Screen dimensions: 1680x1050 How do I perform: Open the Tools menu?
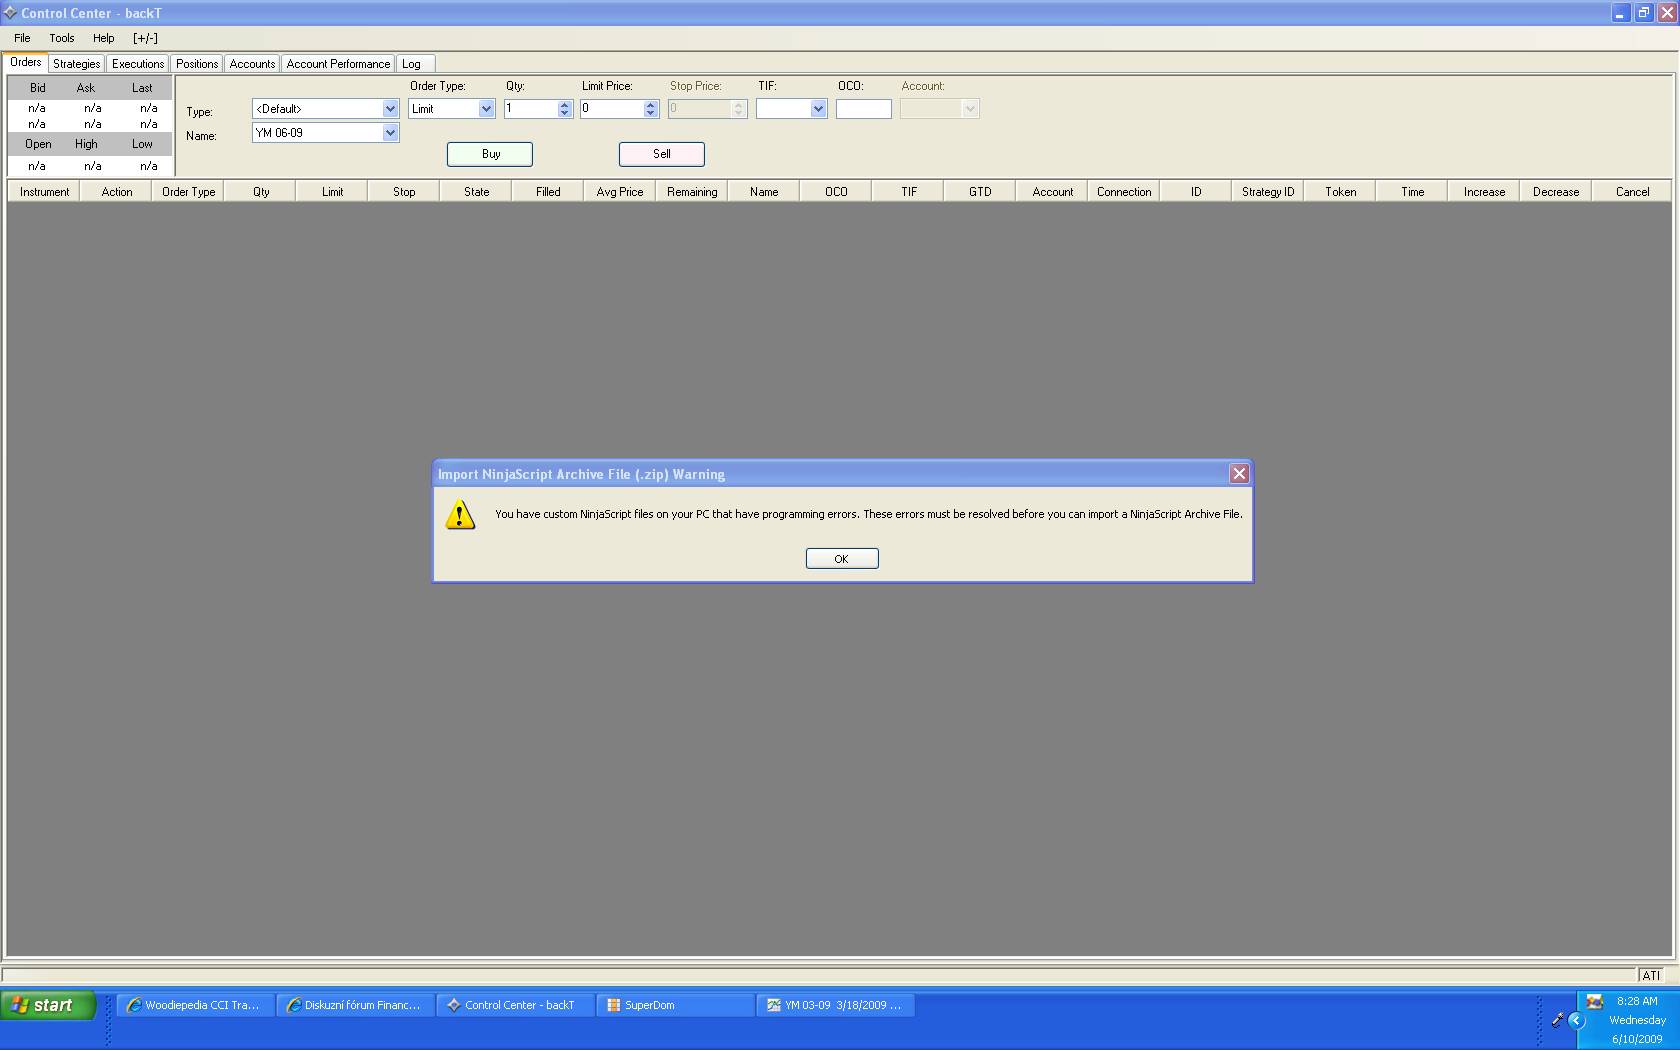(x=62, y=38)
